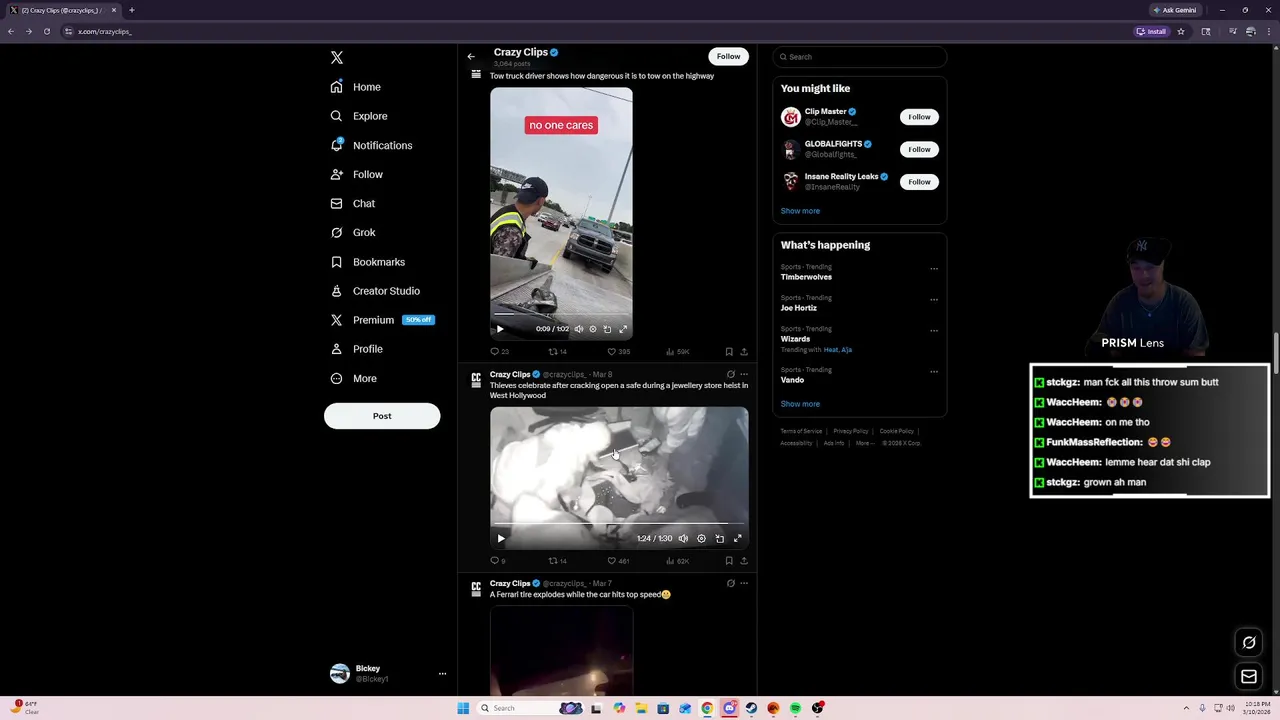Bookmark page with browser star icon
This screenshot has height=720, width=1280.
coord(1181,31)
